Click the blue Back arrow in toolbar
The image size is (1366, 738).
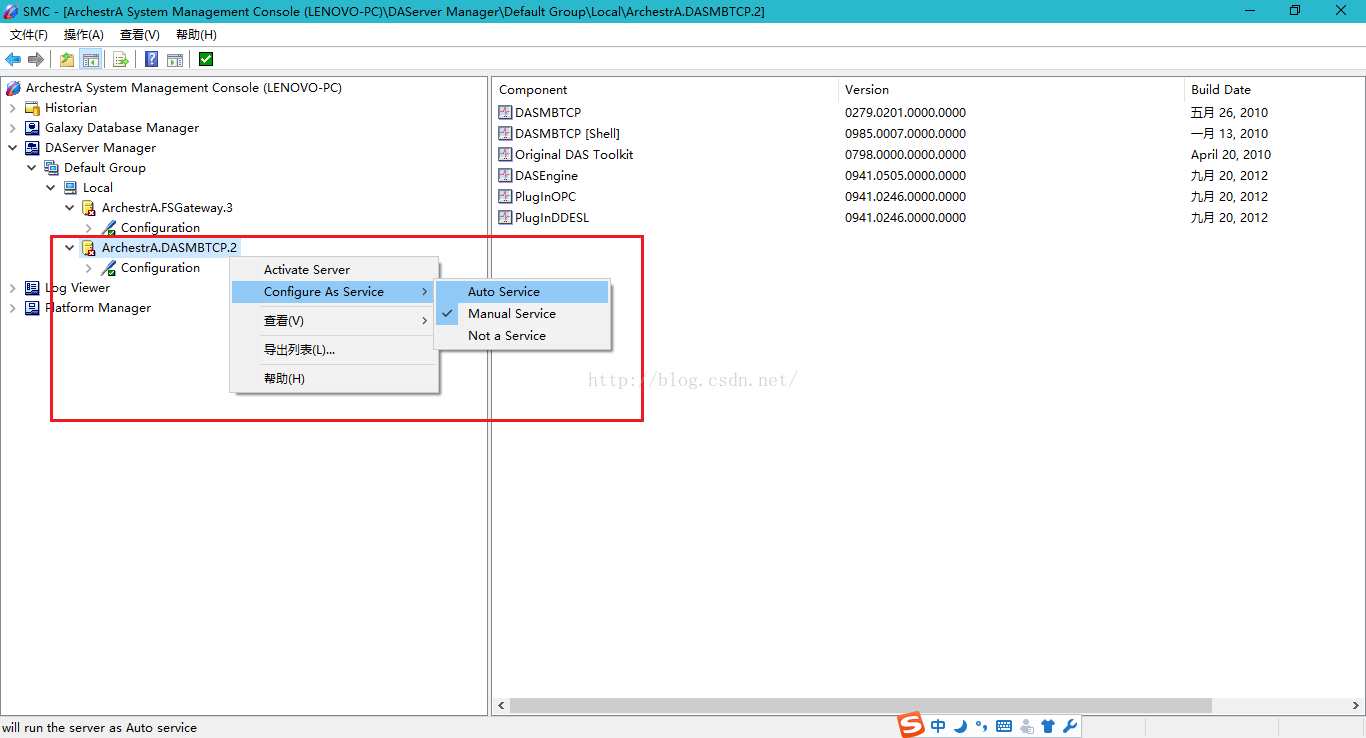[13, 59]
